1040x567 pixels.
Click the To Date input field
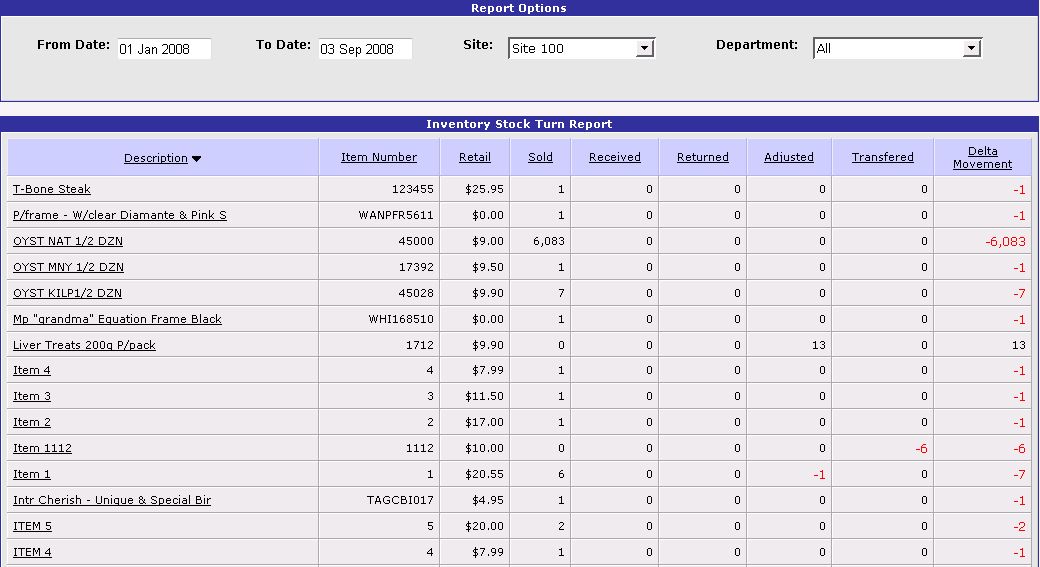tap(365, 49)
